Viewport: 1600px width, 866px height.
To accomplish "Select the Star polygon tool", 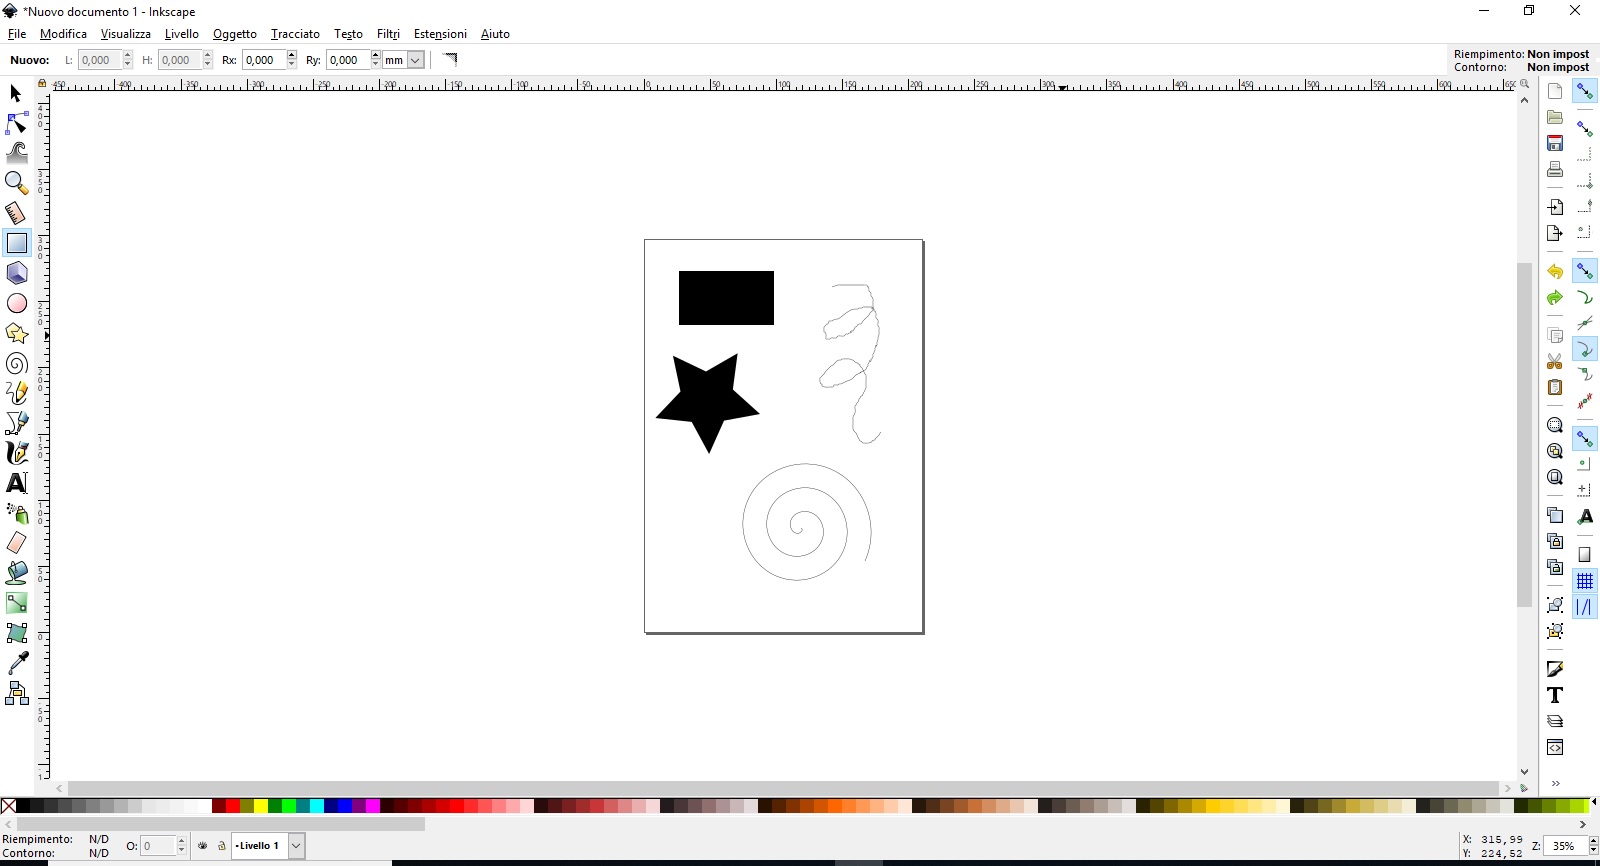I will click(16, 333).
